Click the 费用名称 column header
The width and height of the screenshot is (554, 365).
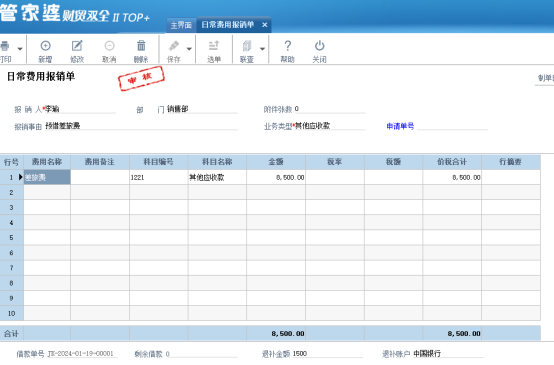pos(47,162)
